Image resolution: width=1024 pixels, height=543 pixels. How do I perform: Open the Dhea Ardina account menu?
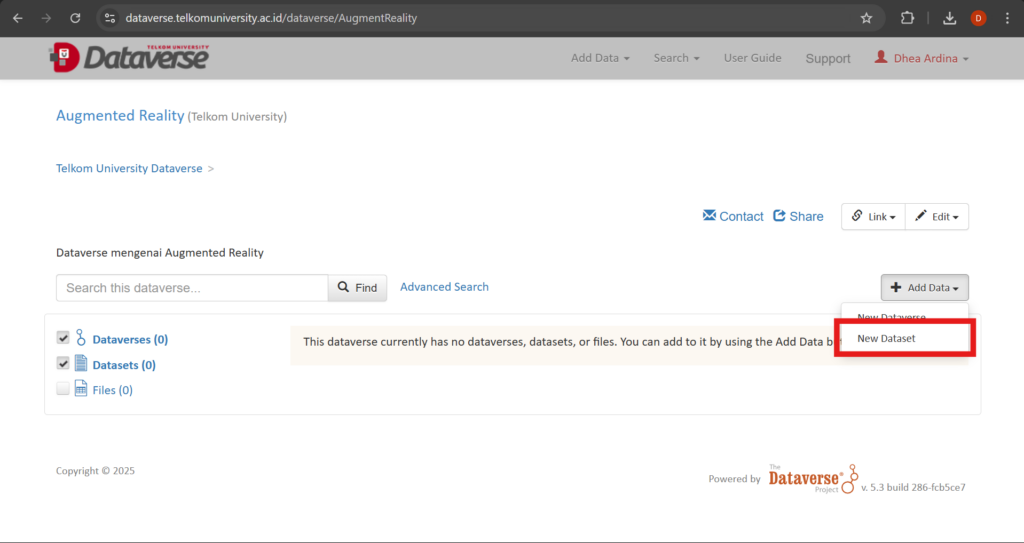click(x=921, y=58)
